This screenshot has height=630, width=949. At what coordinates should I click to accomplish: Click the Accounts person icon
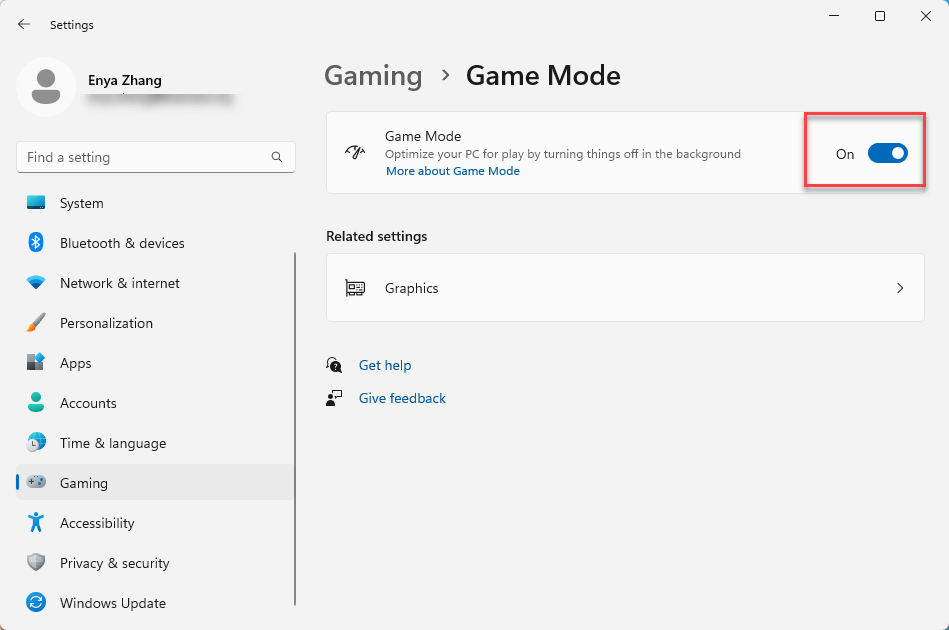coord(36,403)
